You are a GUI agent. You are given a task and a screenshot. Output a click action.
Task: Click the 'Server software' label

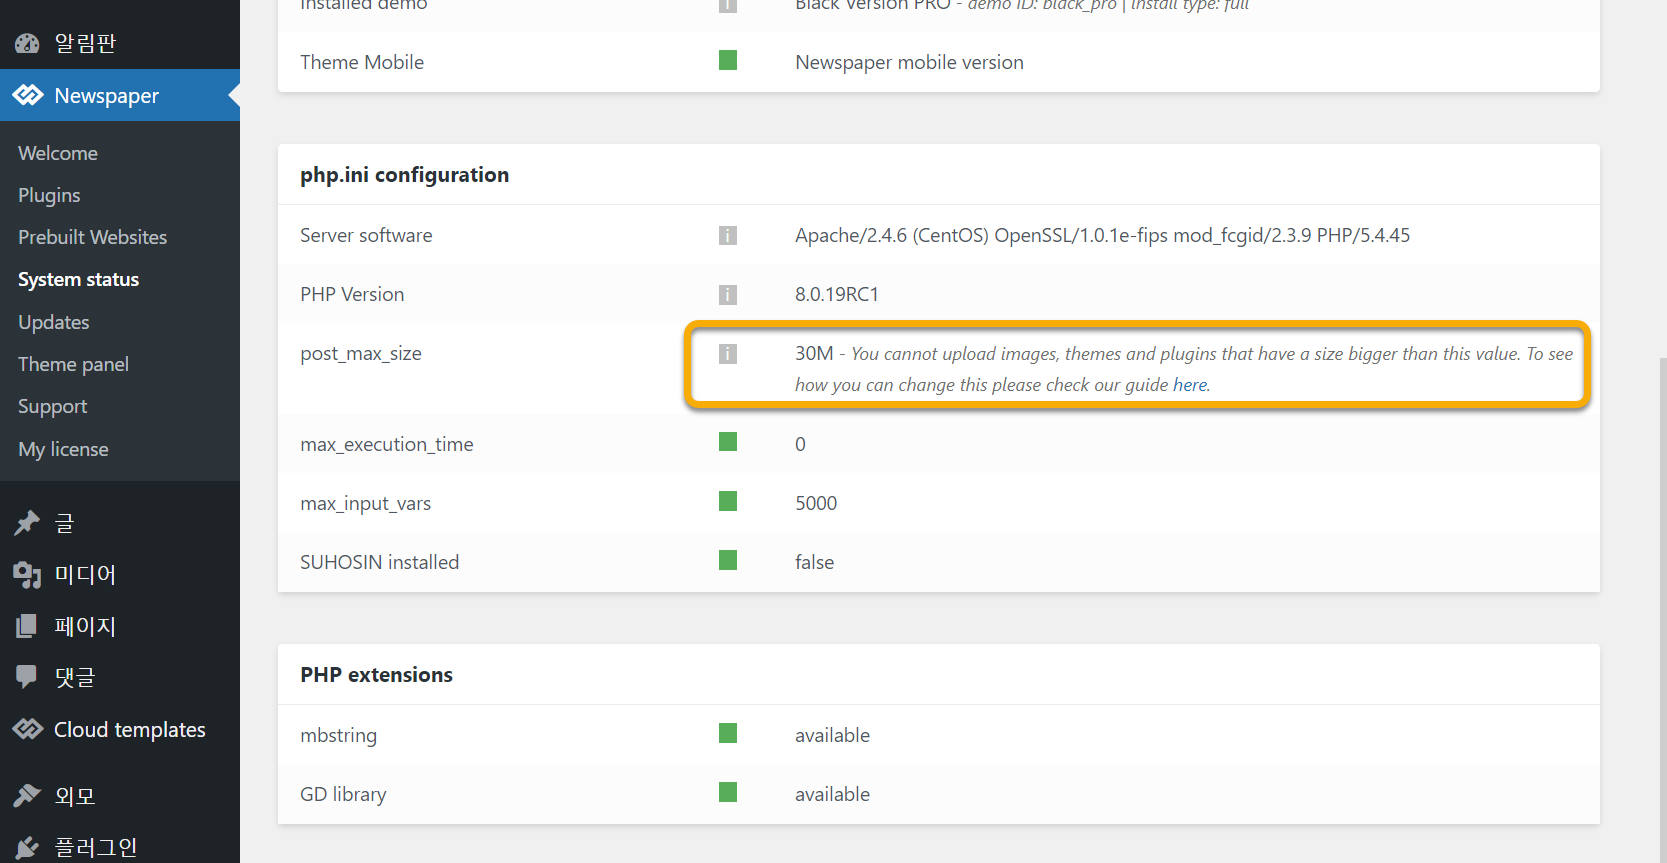(x=366, y=235)
